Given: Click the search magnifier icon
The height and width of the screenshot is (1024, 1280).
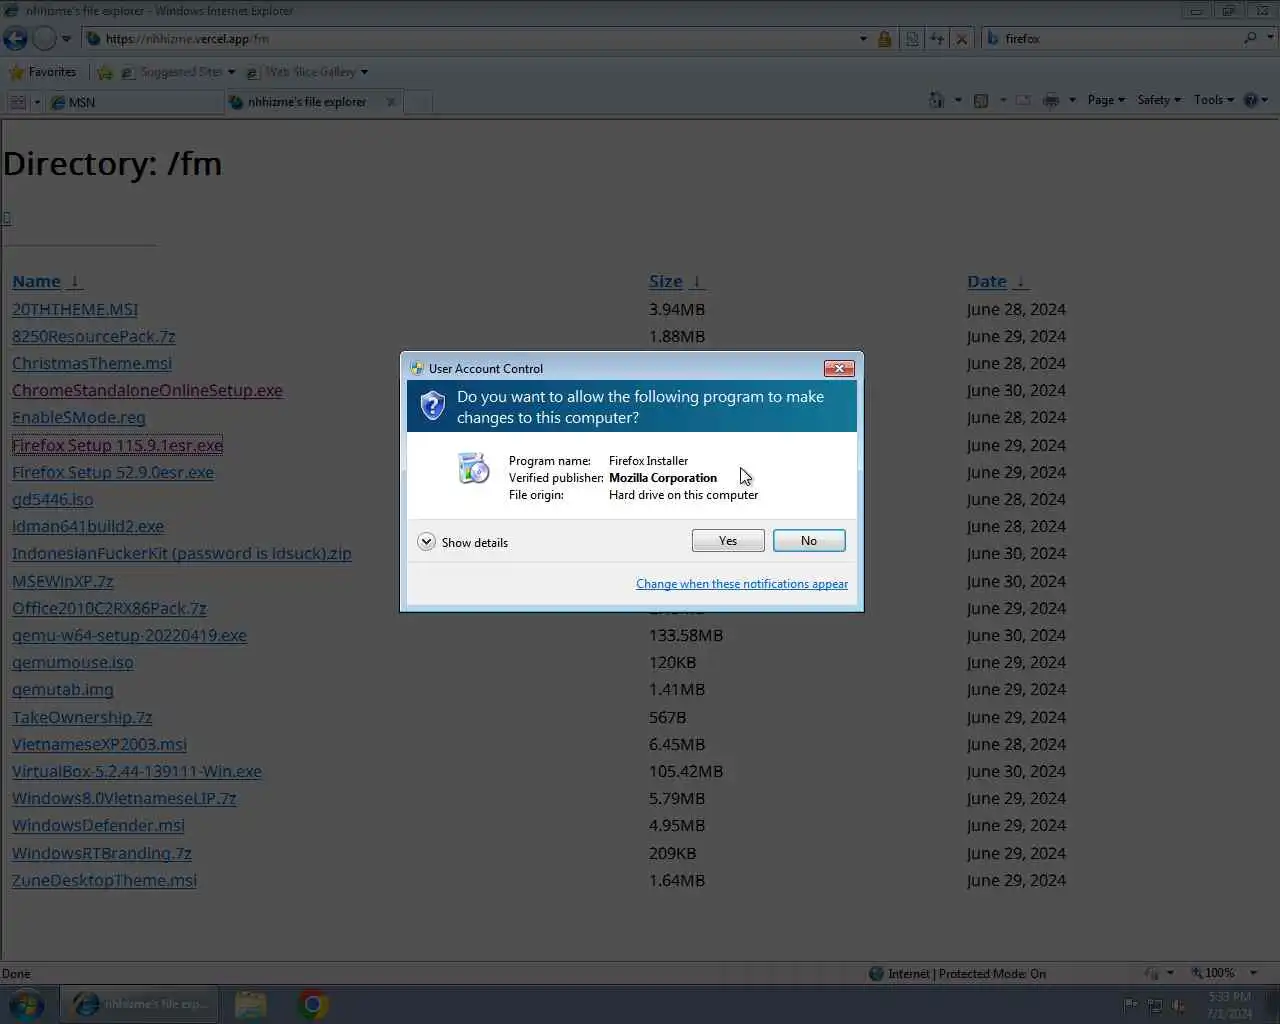Looking at the screenshot, I should [1250, 38].
